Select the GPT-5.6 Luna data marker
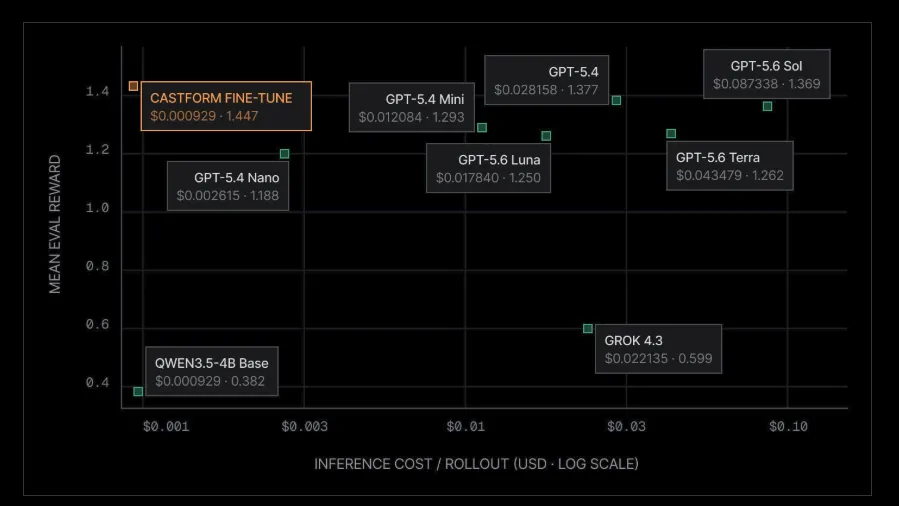This screenshot has width=899, height=506. [546, 136]
